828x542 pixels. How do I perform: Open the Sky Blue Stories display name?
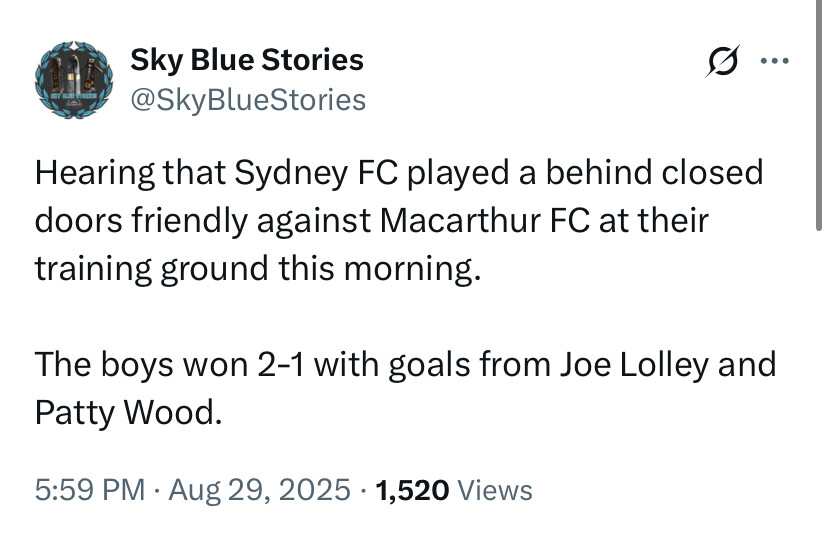pyautogui.click(x=247, y=60)
